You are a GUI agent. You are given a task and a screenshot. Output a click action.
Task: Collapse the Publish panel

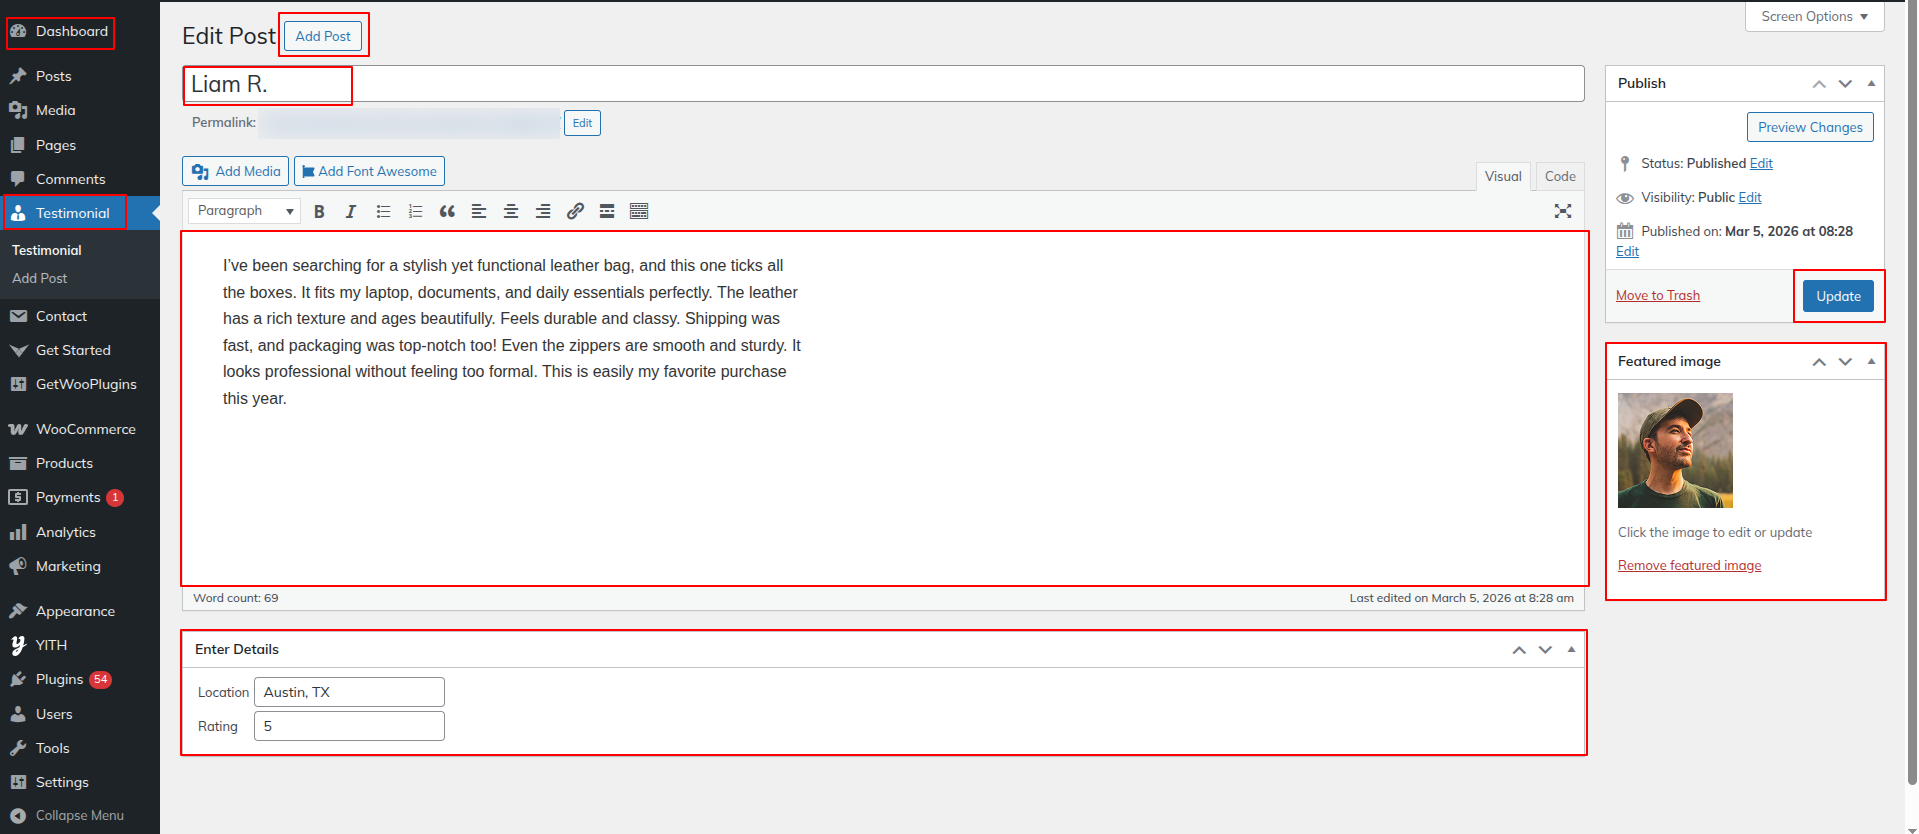[1871, 83]
